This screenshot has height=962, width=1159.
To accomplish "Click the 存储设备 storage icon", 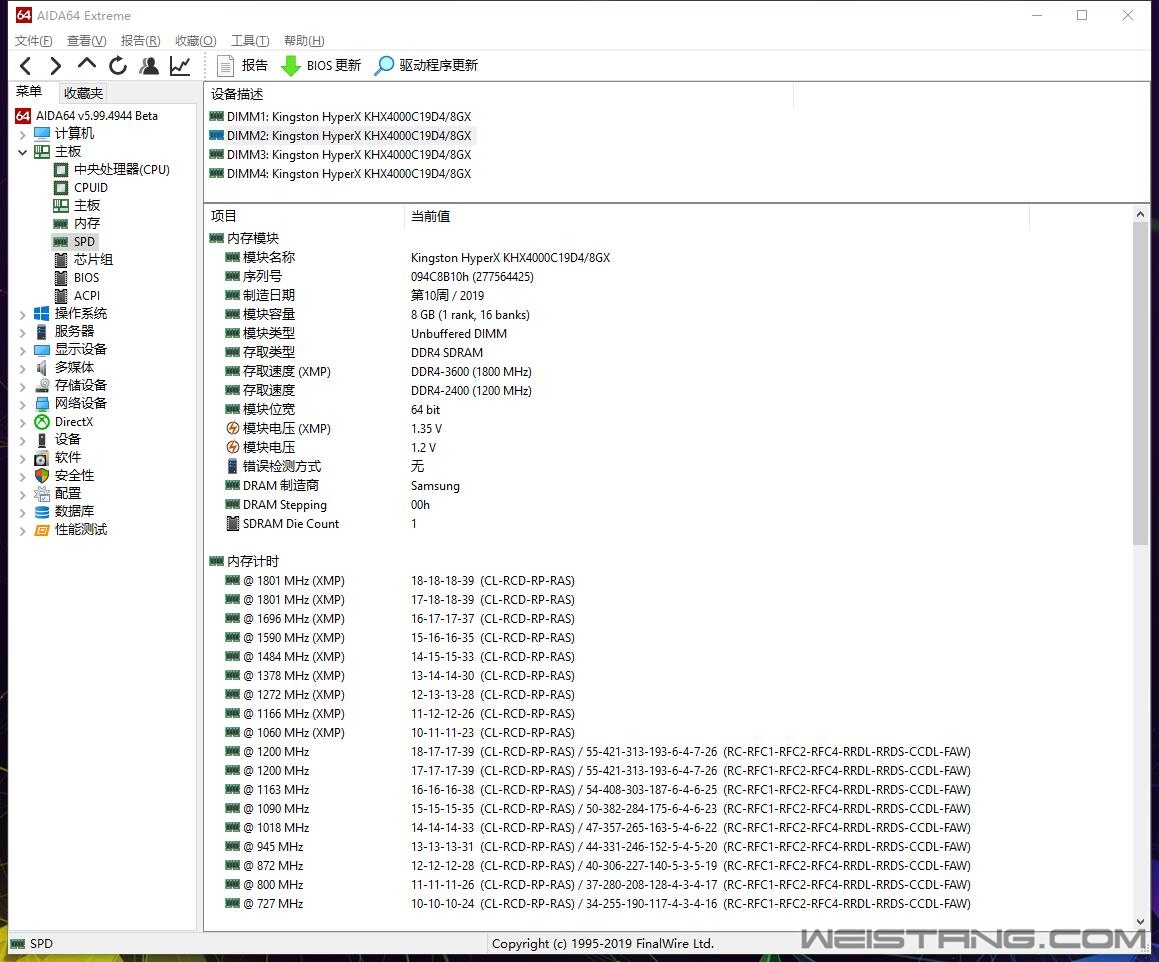I will tap(42, 385).
